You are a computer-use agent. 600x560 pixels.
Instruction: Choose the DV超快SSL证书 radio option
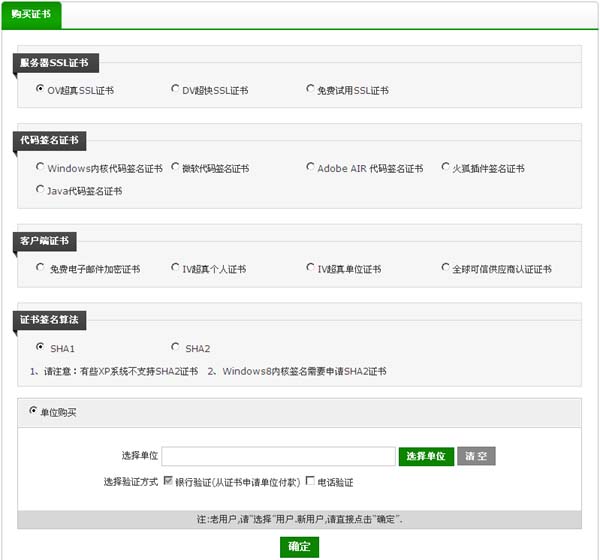pos(176,89)
